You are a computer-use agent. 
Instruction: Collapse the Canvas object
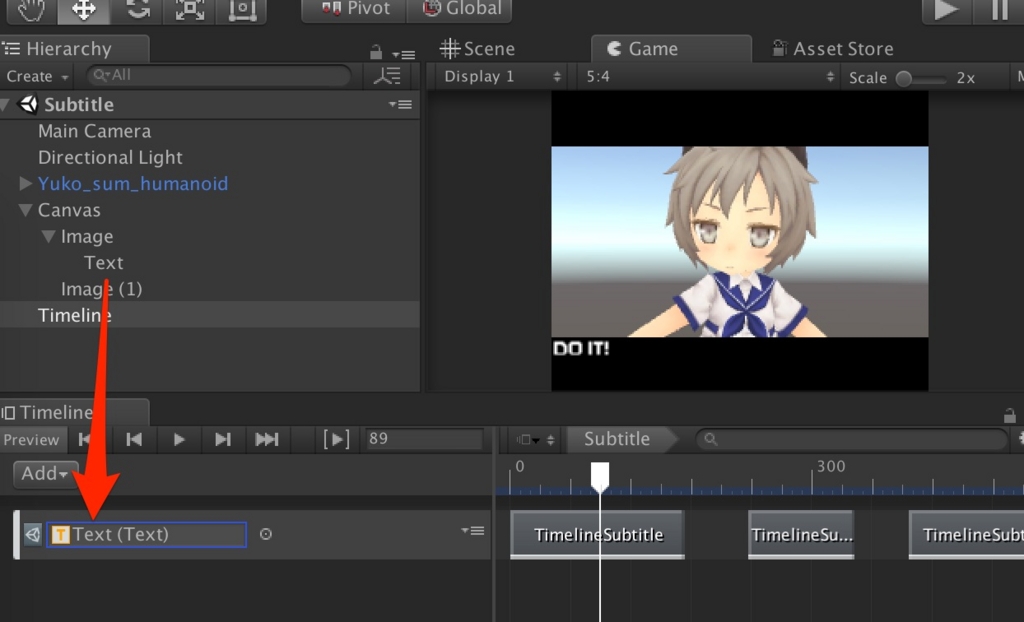pos(26,210)
